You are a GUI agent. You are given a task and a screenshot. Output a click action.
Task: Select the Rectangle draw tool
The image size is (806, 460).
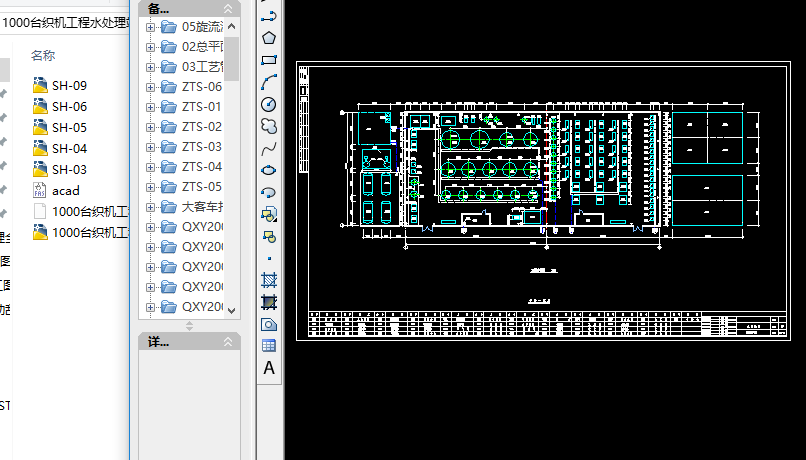(x=269, y=60)
